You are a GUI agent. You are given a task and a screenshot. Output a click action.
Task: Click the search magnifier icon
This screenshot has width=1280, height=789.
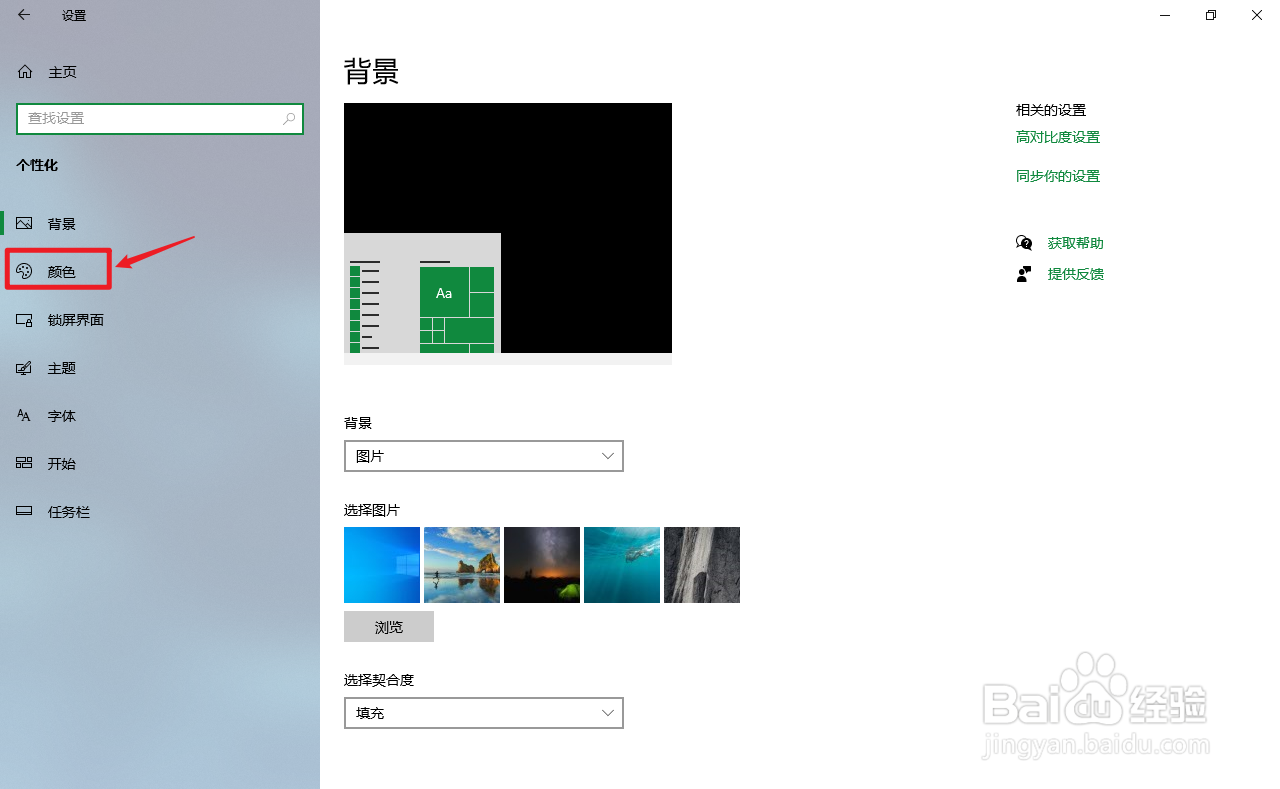click(289, 118)
